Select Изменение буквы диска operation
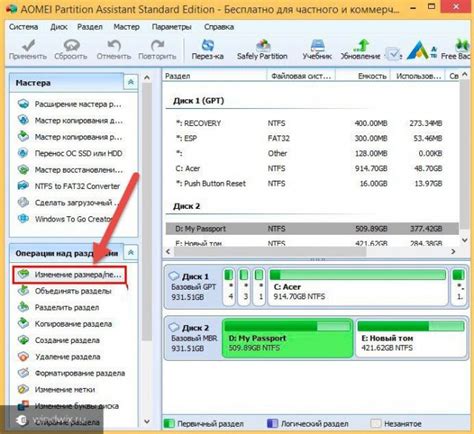 click(x=68, y=406)
